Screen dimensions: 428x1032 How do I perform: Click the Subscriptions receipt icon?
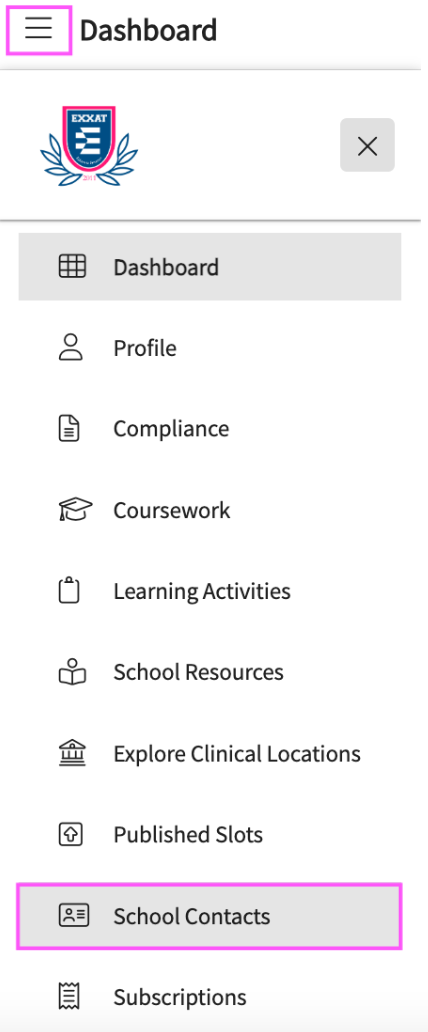coord(70,996)
